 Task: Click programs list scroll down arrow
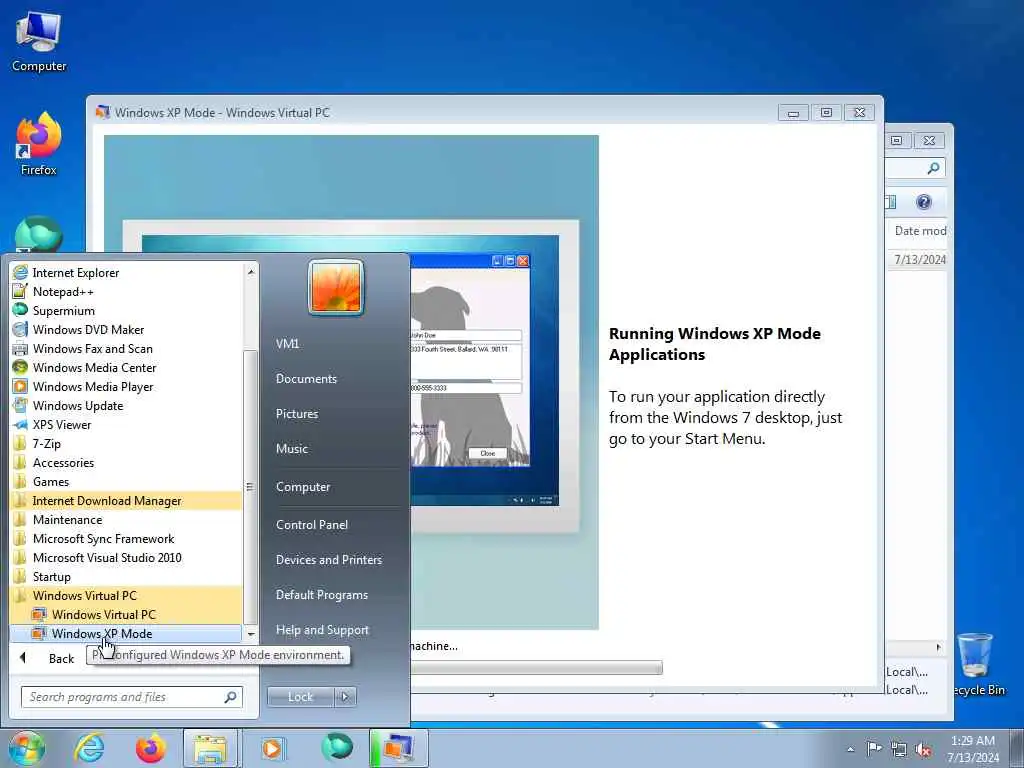coord(250,634)
